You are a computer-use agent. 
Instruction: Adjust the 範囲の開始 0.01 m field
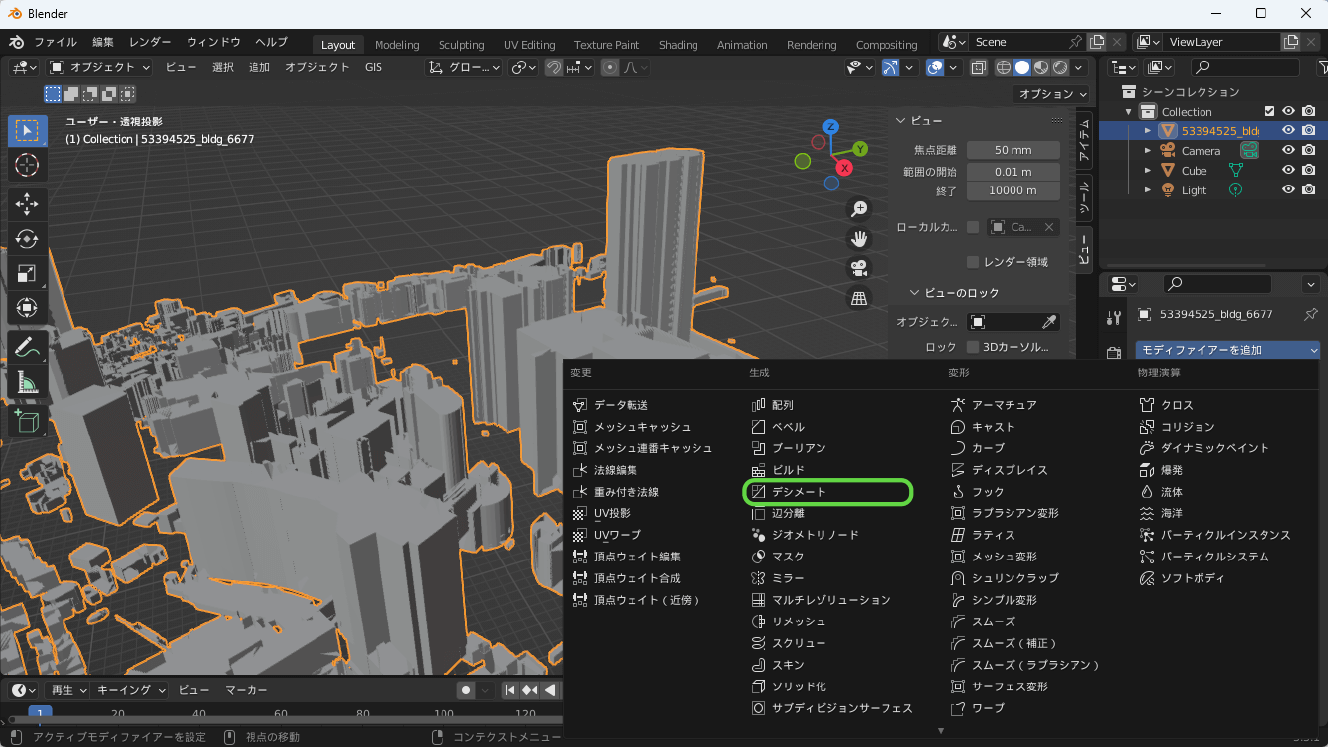click(x=1013, y=172)
